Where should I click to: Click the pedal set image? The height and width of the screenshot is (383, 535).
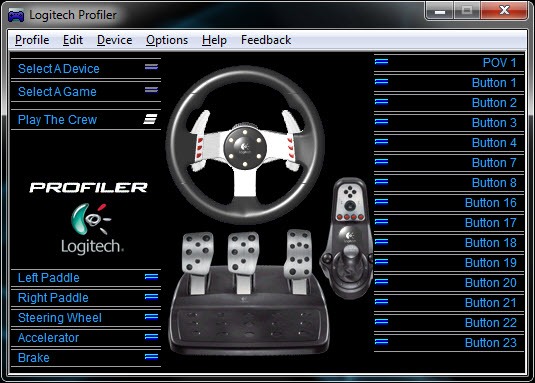click(x=248, y=293)
